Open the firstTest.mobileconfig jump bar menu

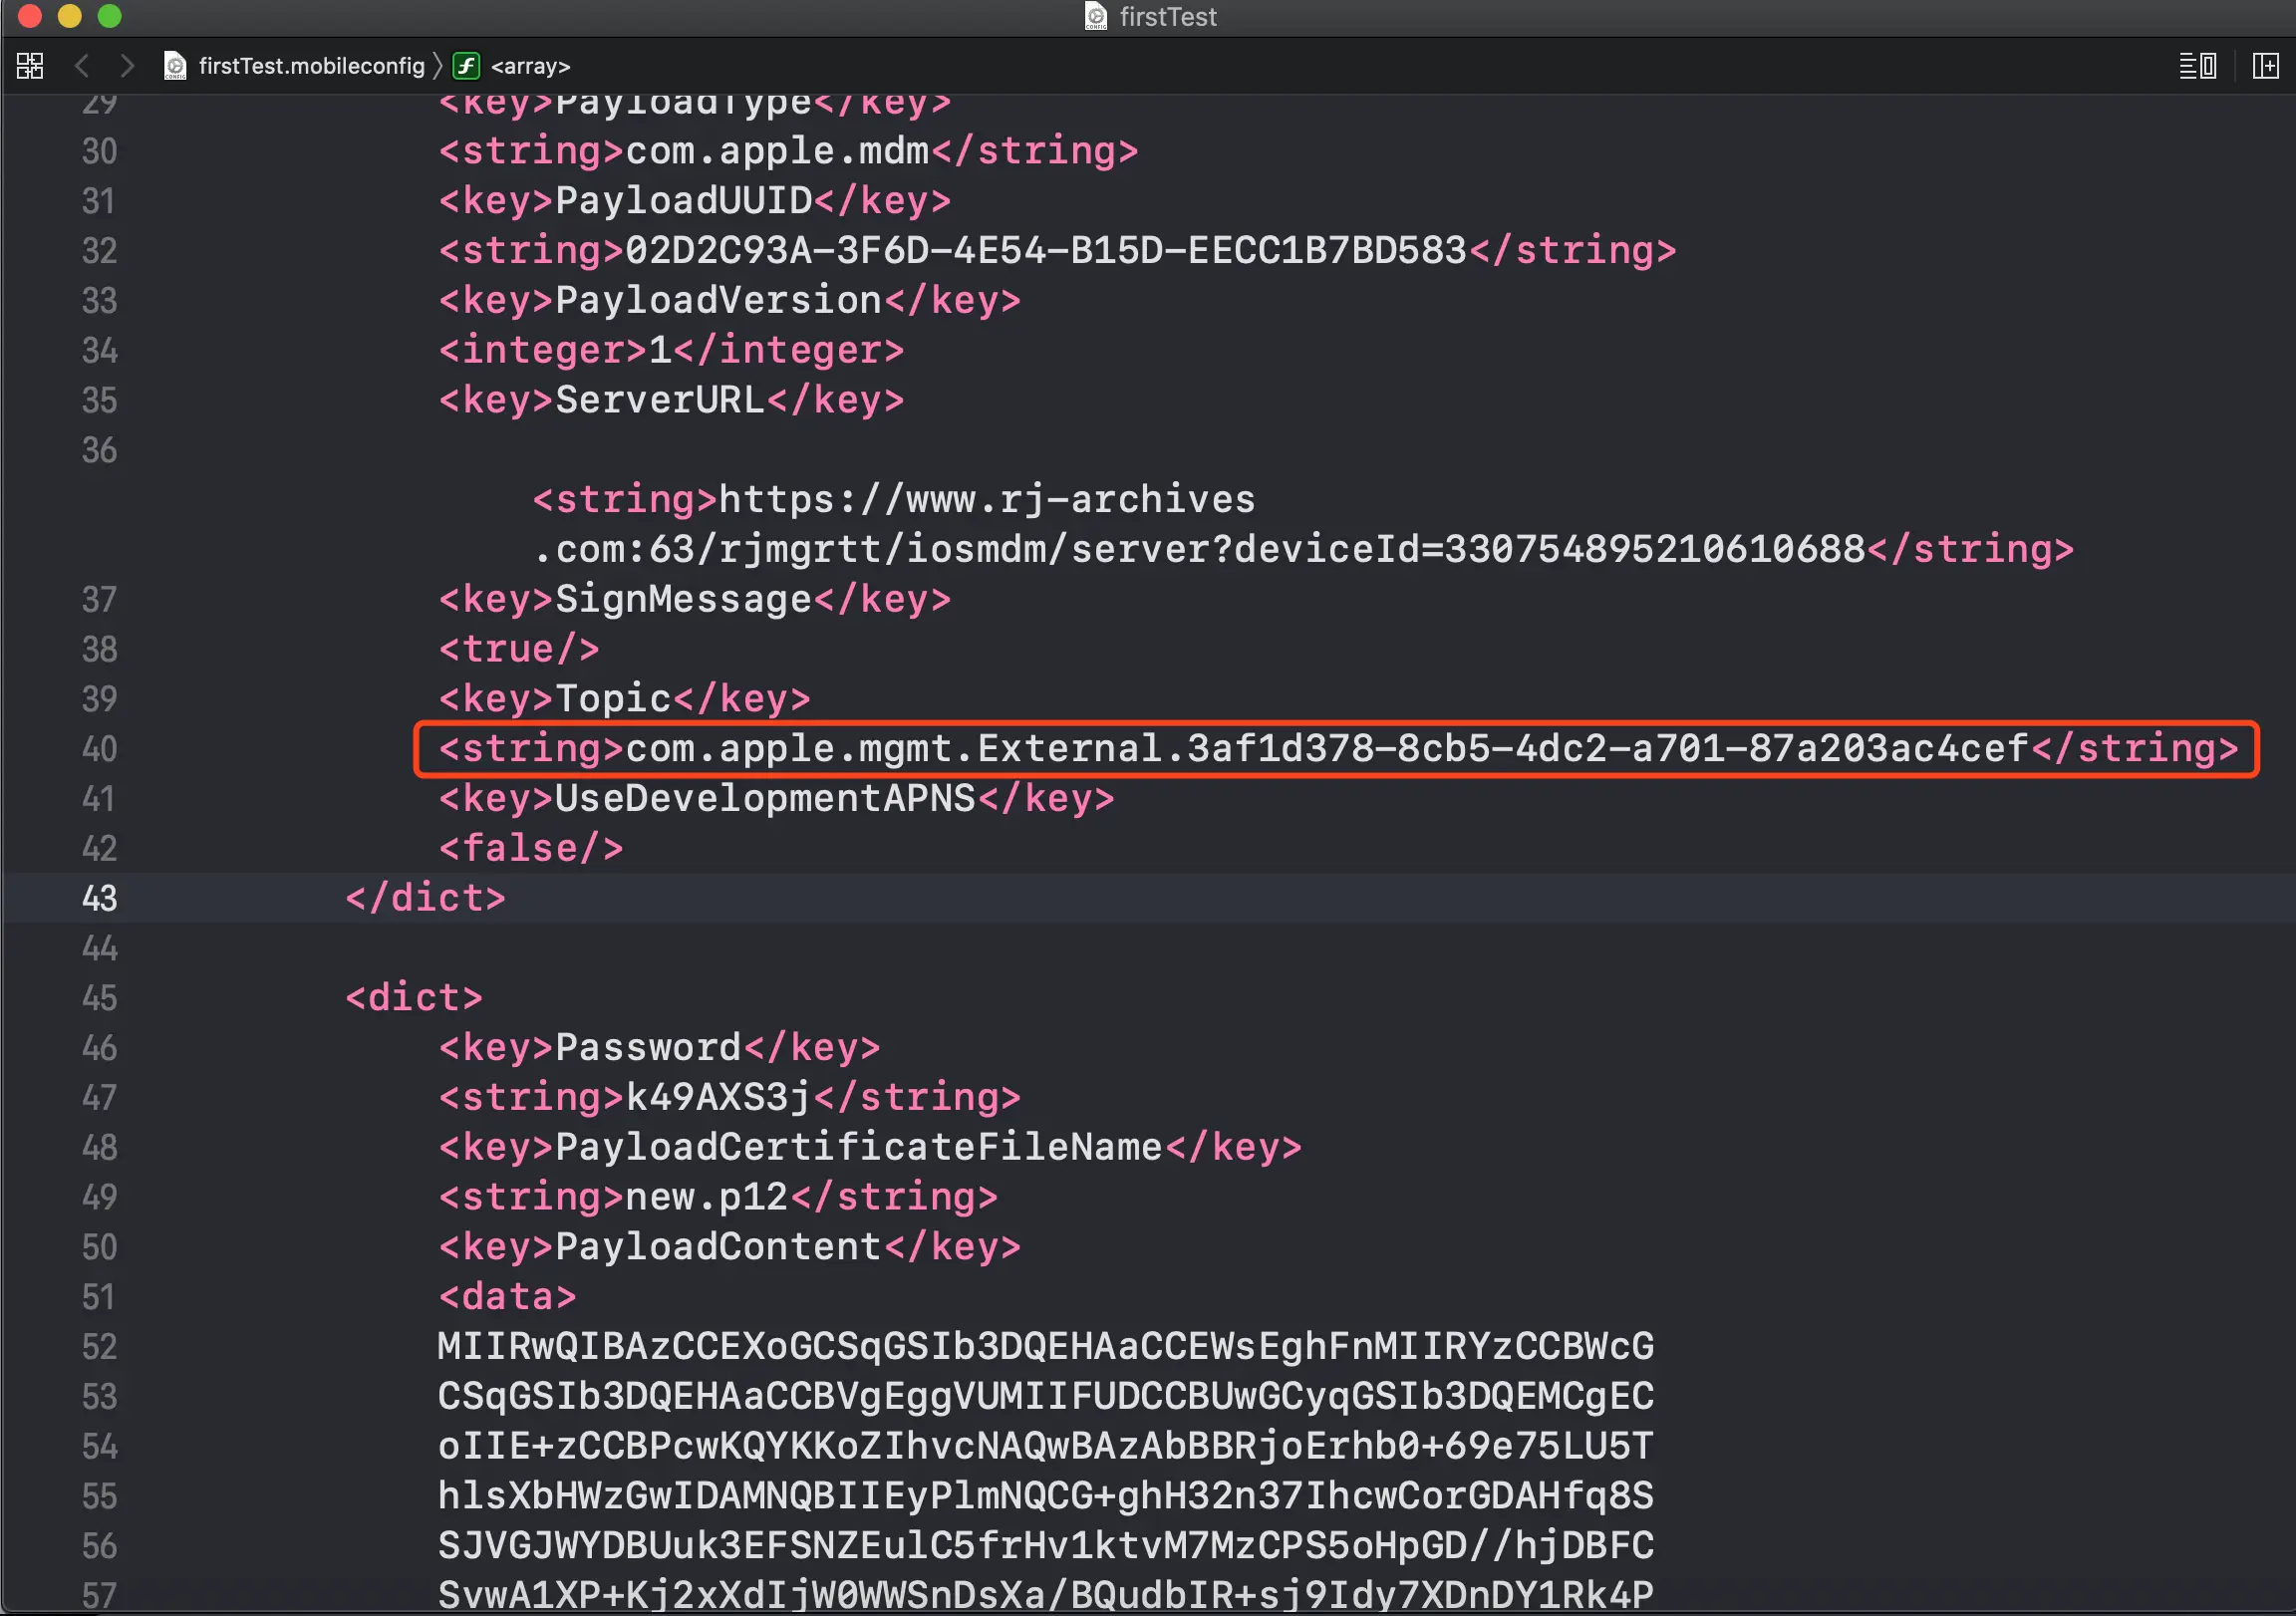pyautogui.click(x=311, y=66)
